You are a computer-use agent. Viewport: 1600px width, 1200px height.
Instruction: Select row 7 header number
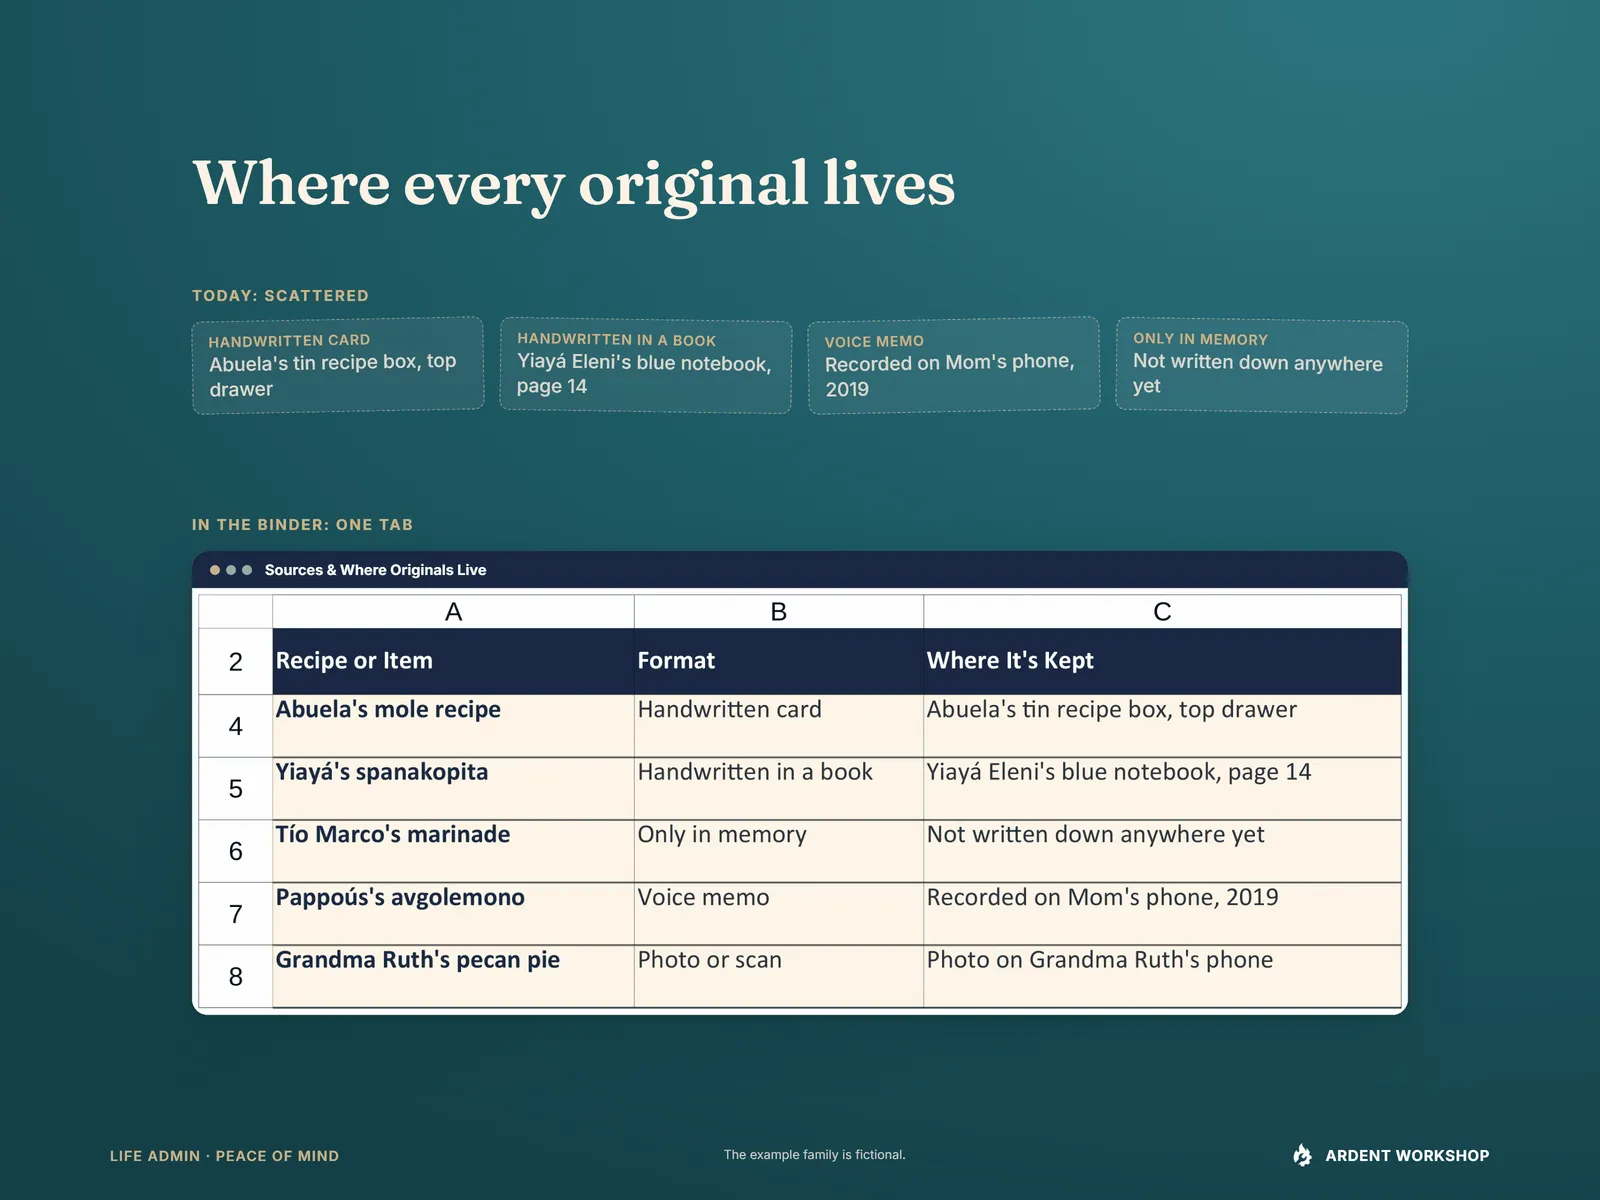(236, 914)
